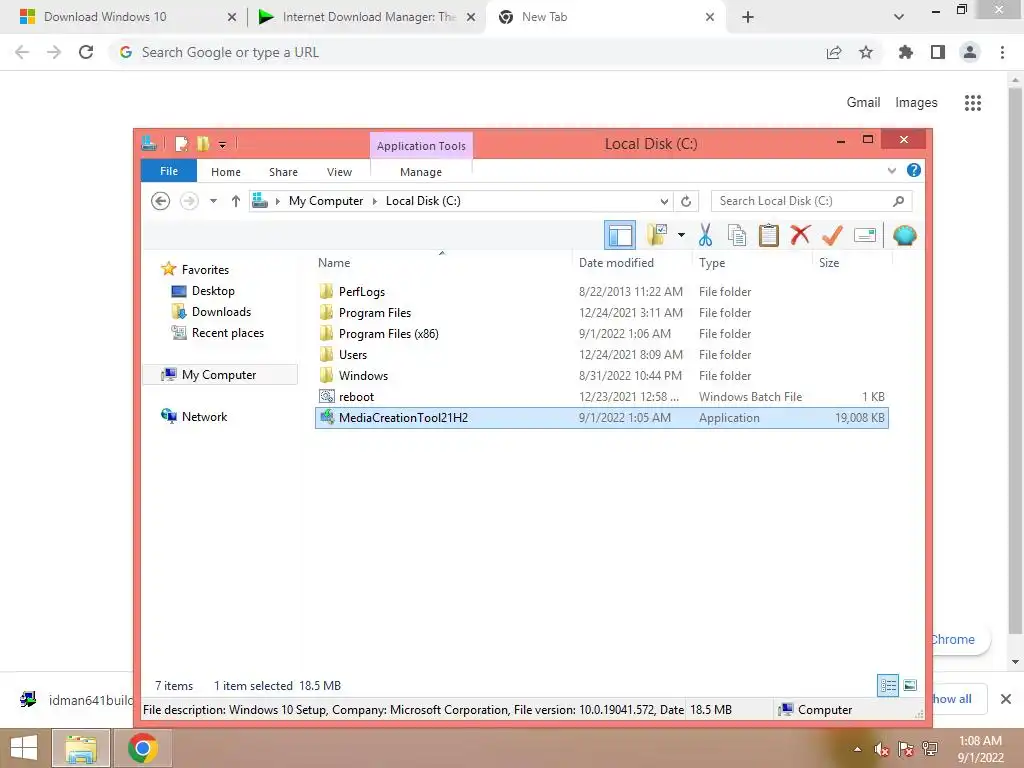The width and height of the screenshot is (1024, 768).
Task: Open the File ribbon tab
Action: click(x=168, y=171)
